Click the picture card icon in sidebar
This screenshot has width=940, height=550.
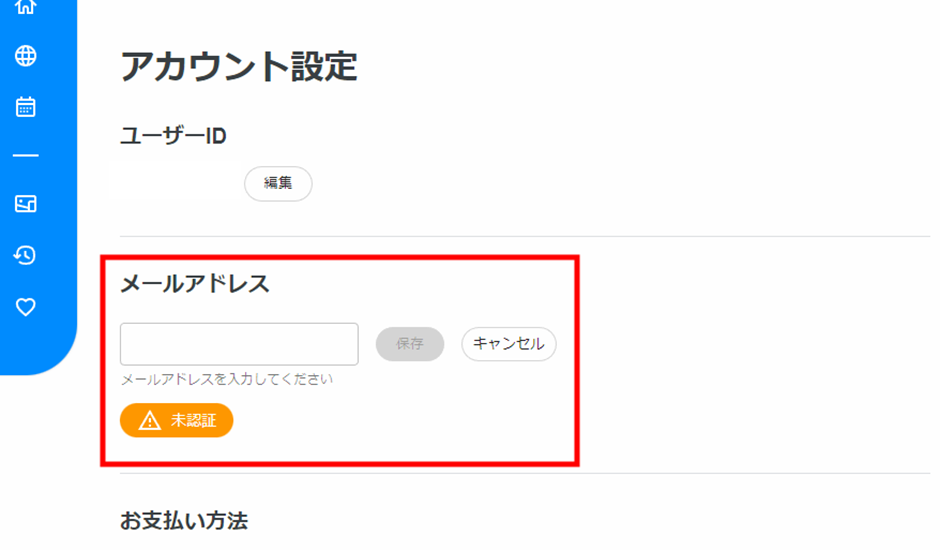[x=26, y=204]
